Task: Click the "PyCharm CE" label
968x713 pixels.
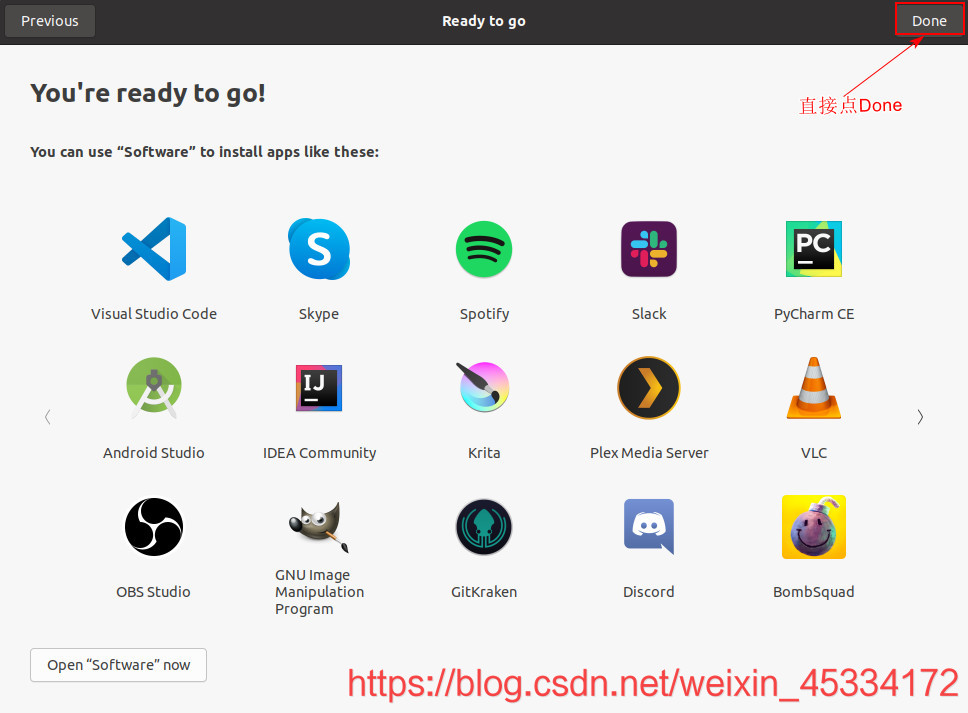Action: coord(814,314)
